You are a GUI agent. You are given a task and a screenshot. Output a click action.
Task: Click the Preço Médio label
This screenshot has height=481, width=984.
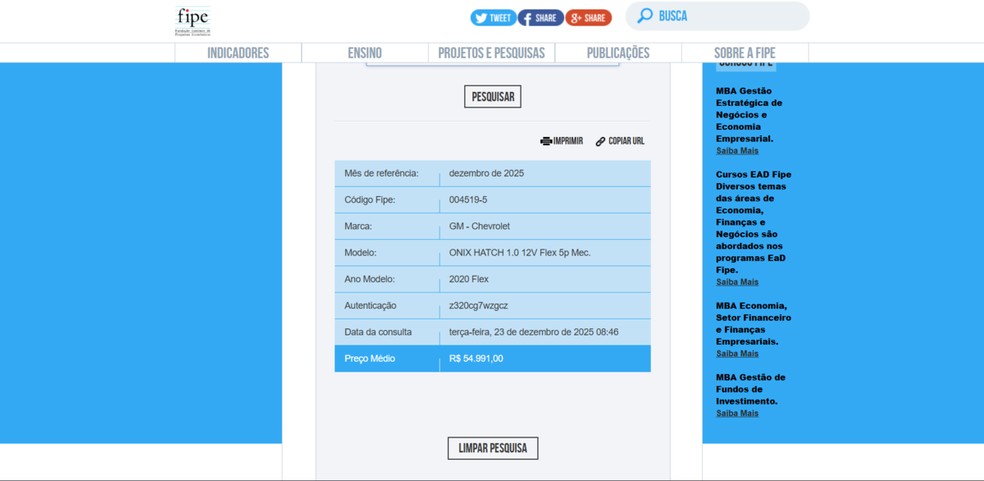point(370,359)
